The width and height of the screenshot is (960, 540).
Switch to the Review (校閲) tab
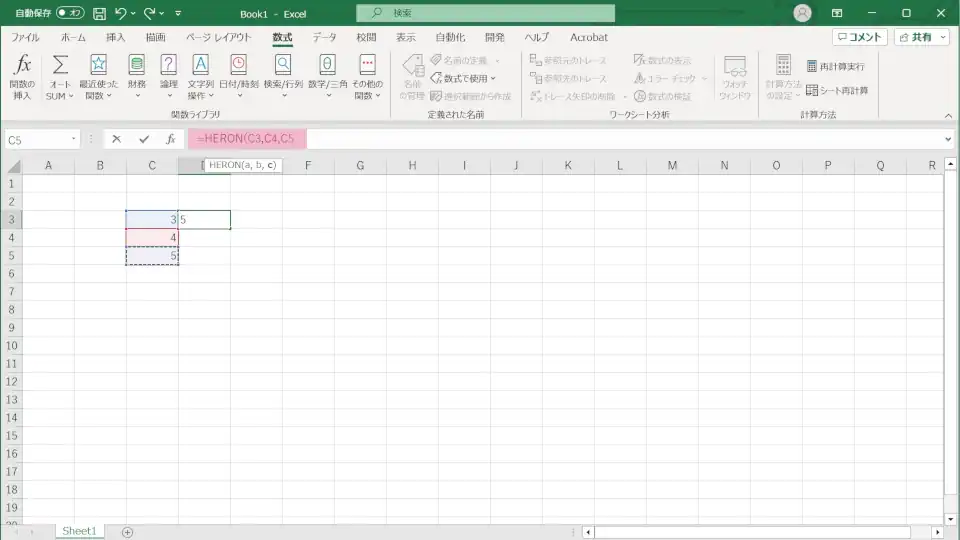(366, 37)
